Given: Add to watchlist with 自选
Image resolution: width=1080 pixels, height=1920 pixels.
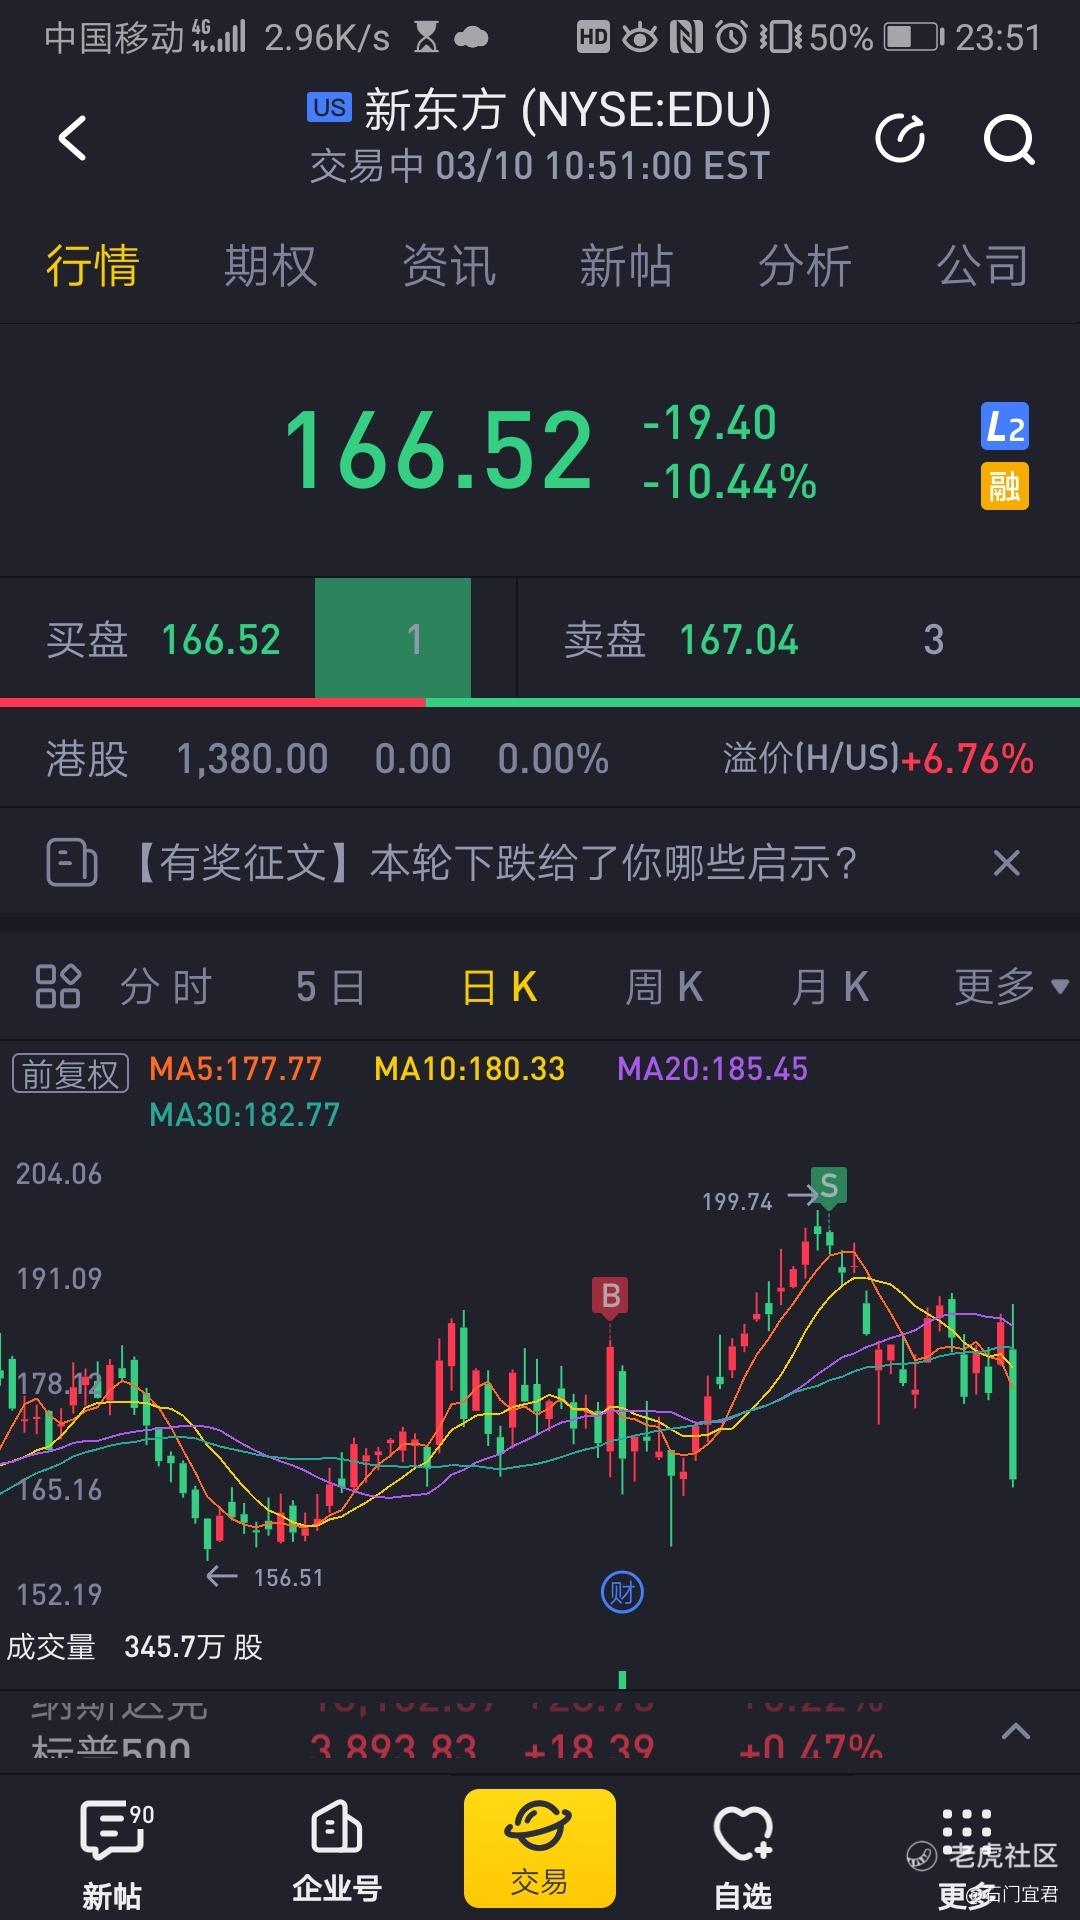Looking at the screenshot, I should 743,1856.
